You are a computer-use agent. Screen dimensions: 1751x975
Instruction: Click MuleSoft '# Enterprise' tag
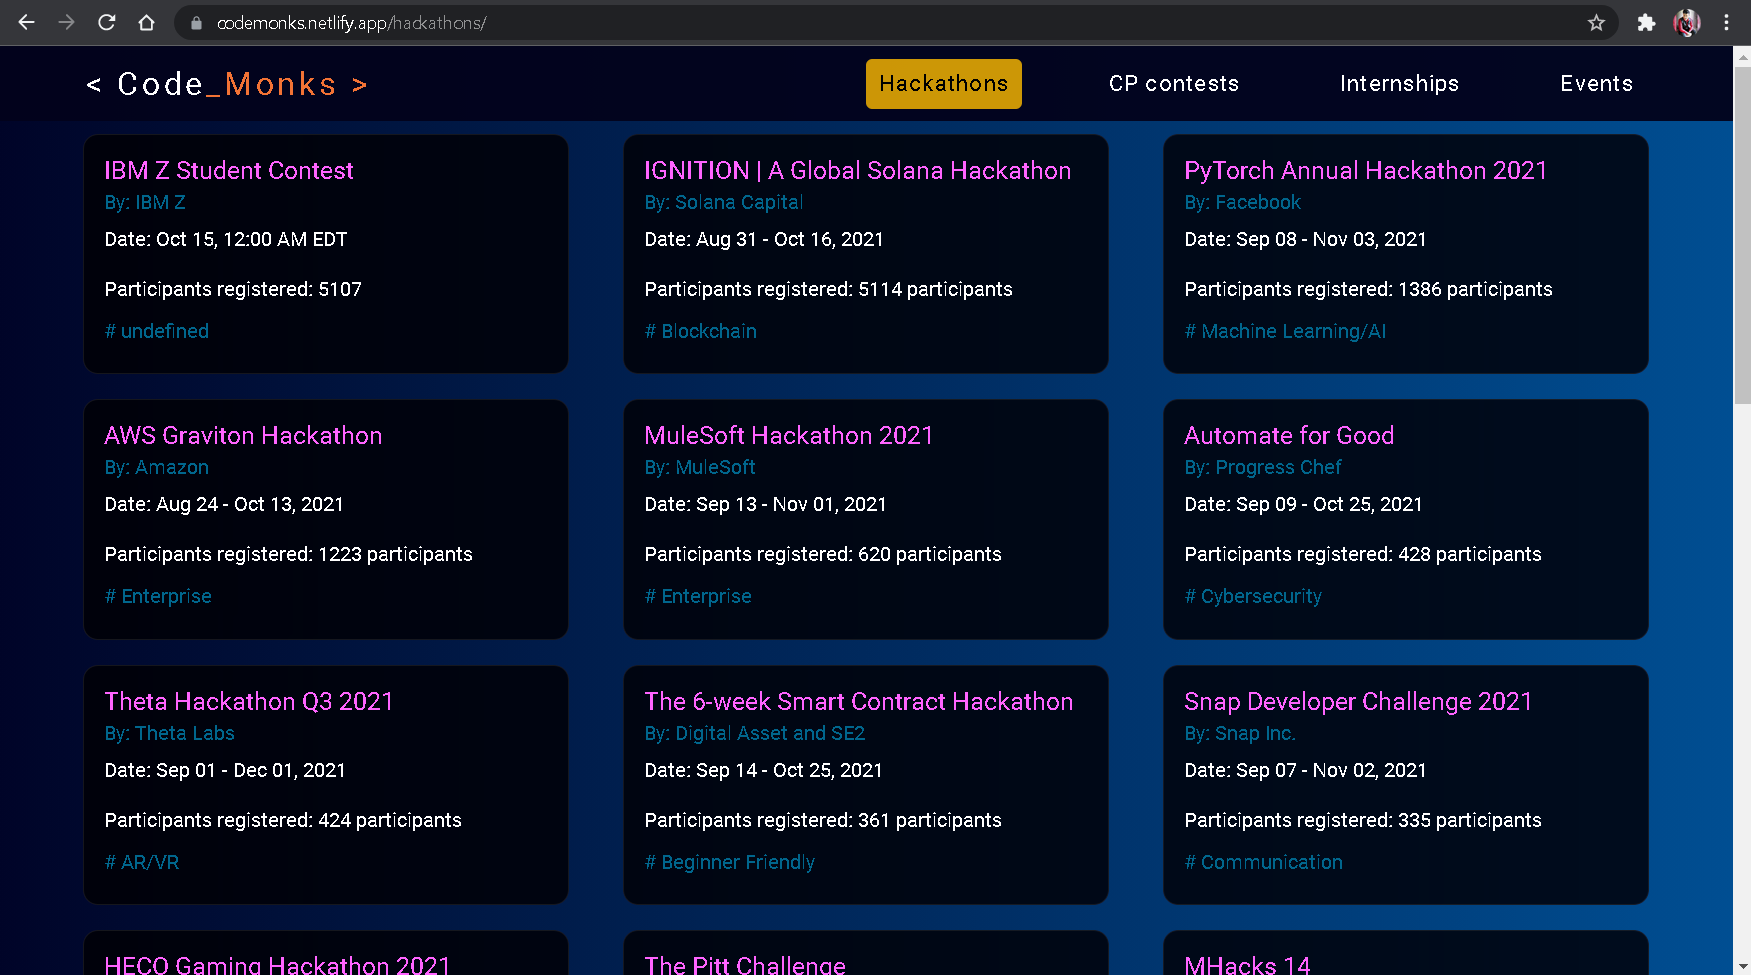click(x=698, y=596)
